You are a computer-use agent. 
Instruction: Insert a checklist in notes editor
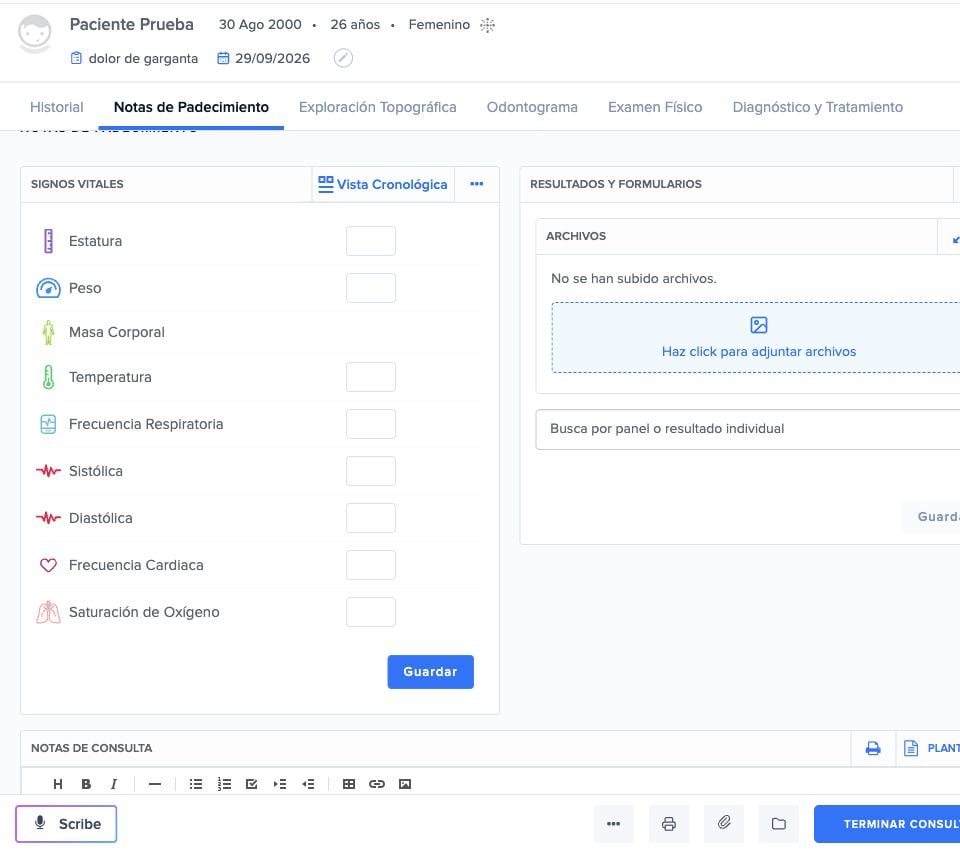[252, 784]
